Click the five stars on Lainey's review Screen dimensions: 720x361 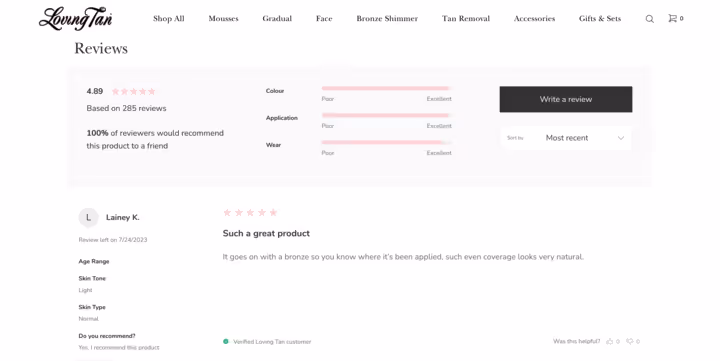click(x=250, y=212)
